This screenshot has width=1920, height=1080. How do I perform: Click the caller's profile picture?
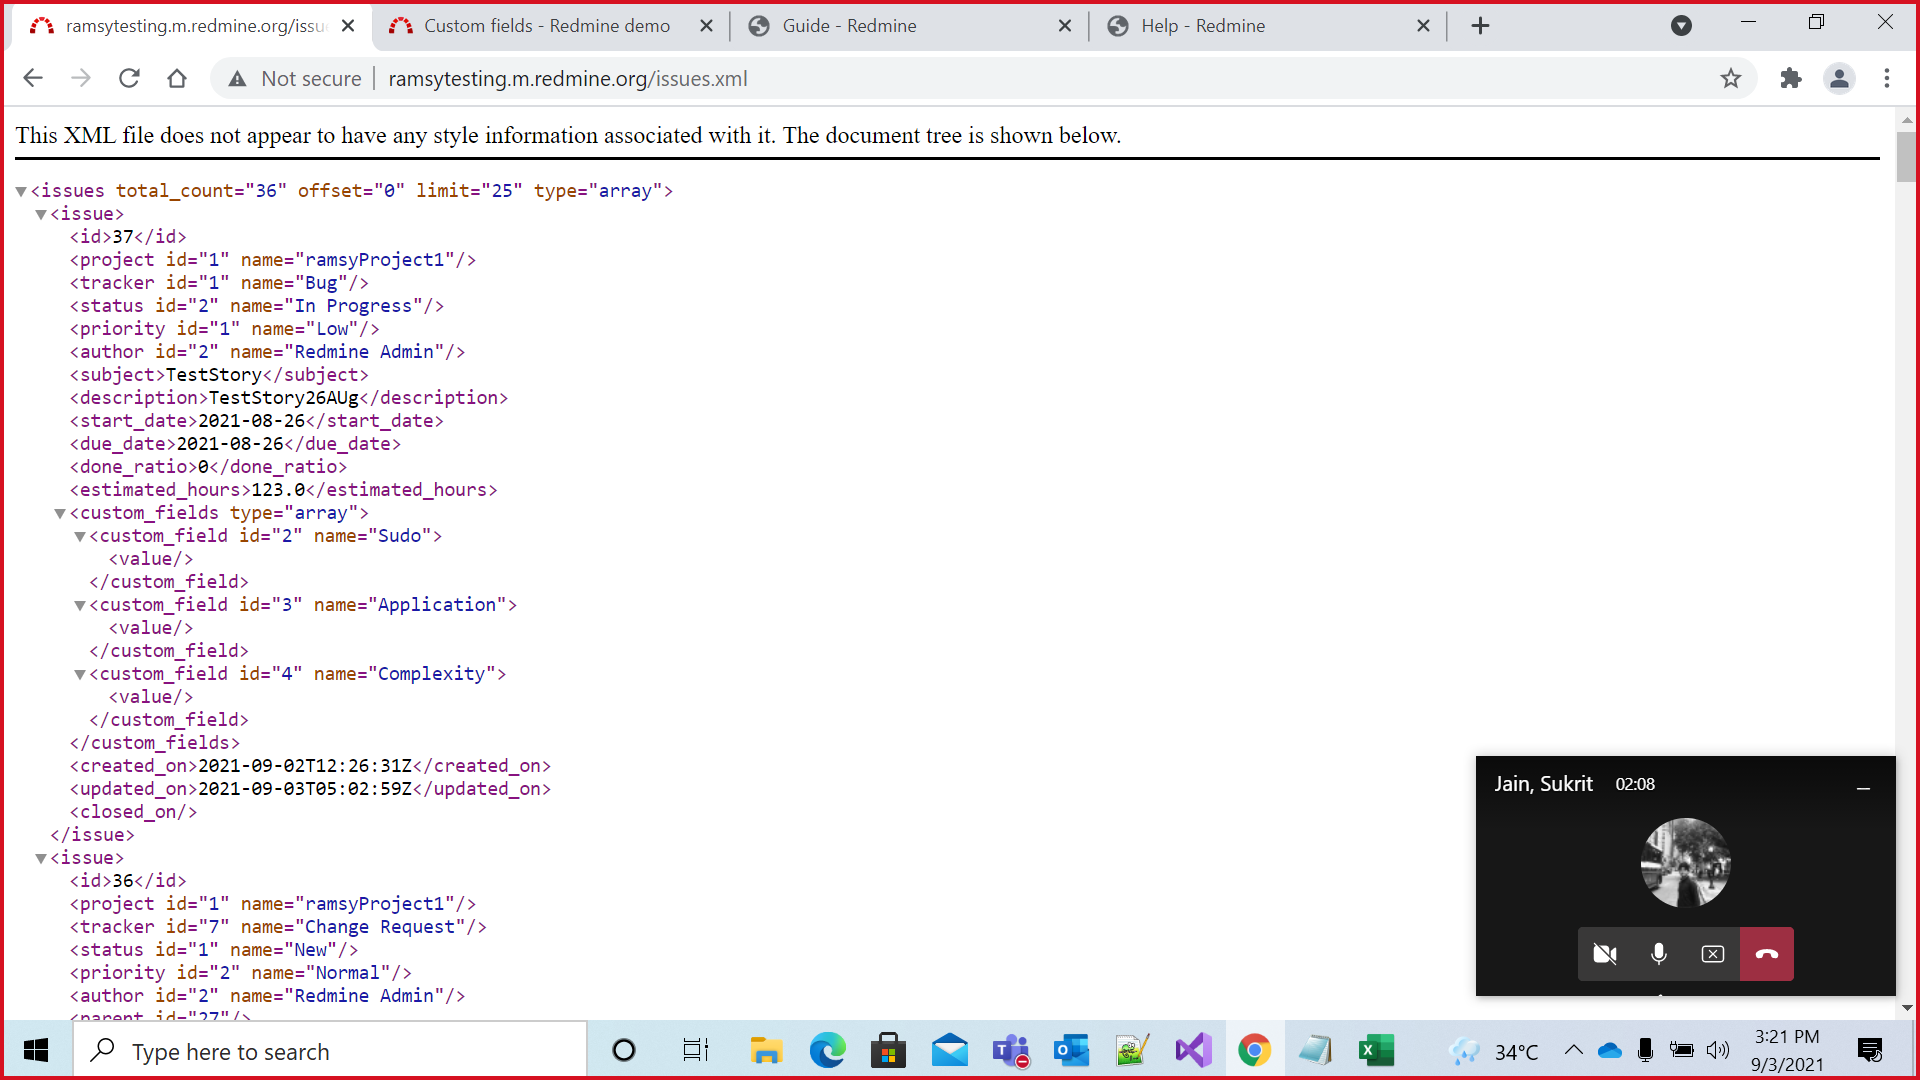coord(1686,863)
